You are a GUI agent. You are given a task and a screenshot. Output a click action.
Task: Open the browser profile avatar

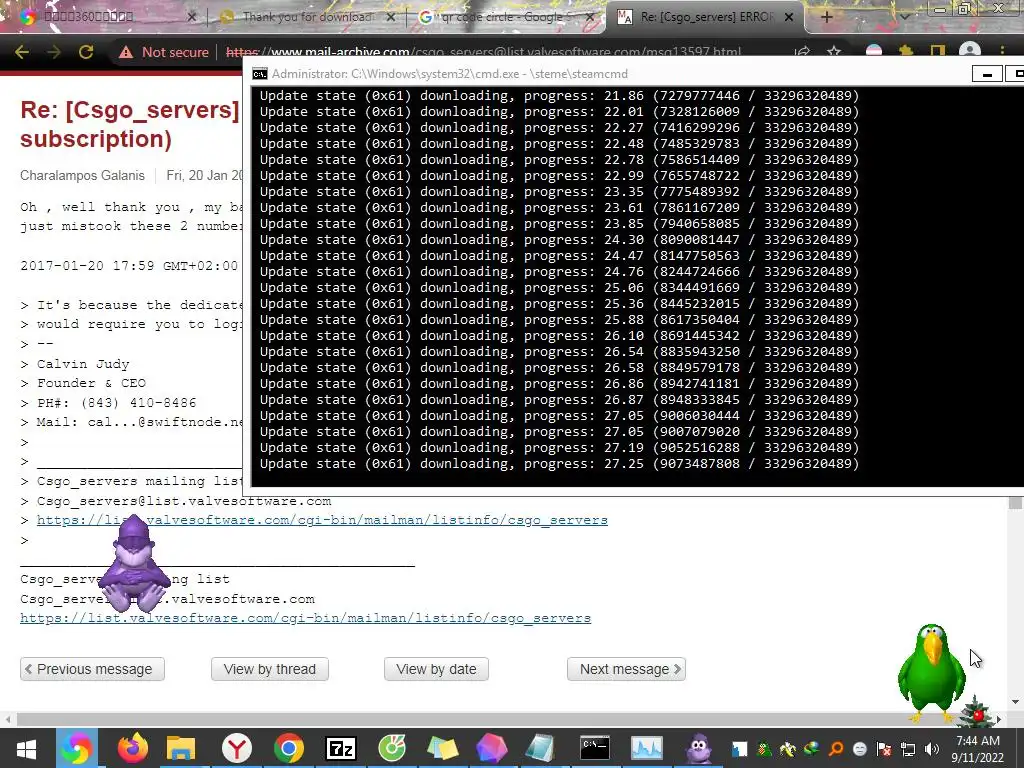pos(970,52)
